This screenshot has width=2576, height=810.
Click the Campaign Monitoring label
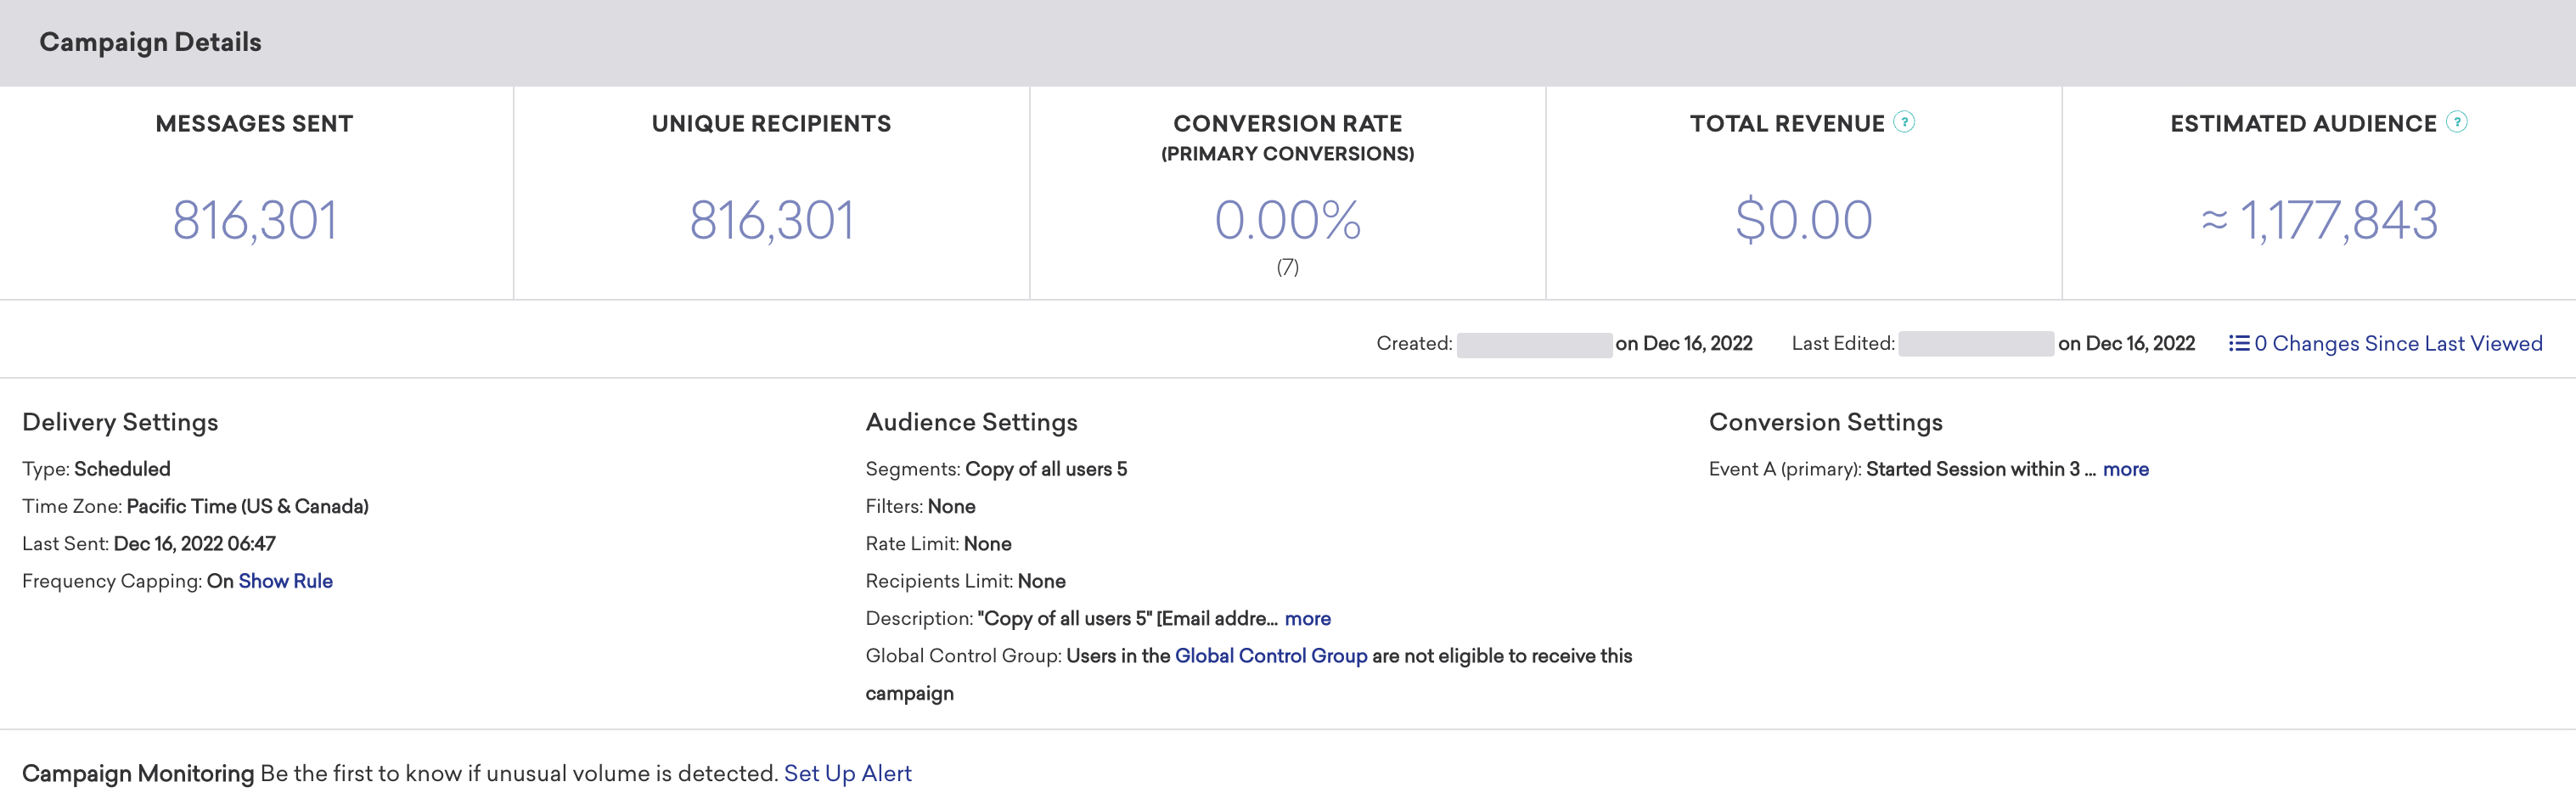click(x=138, y=773)
